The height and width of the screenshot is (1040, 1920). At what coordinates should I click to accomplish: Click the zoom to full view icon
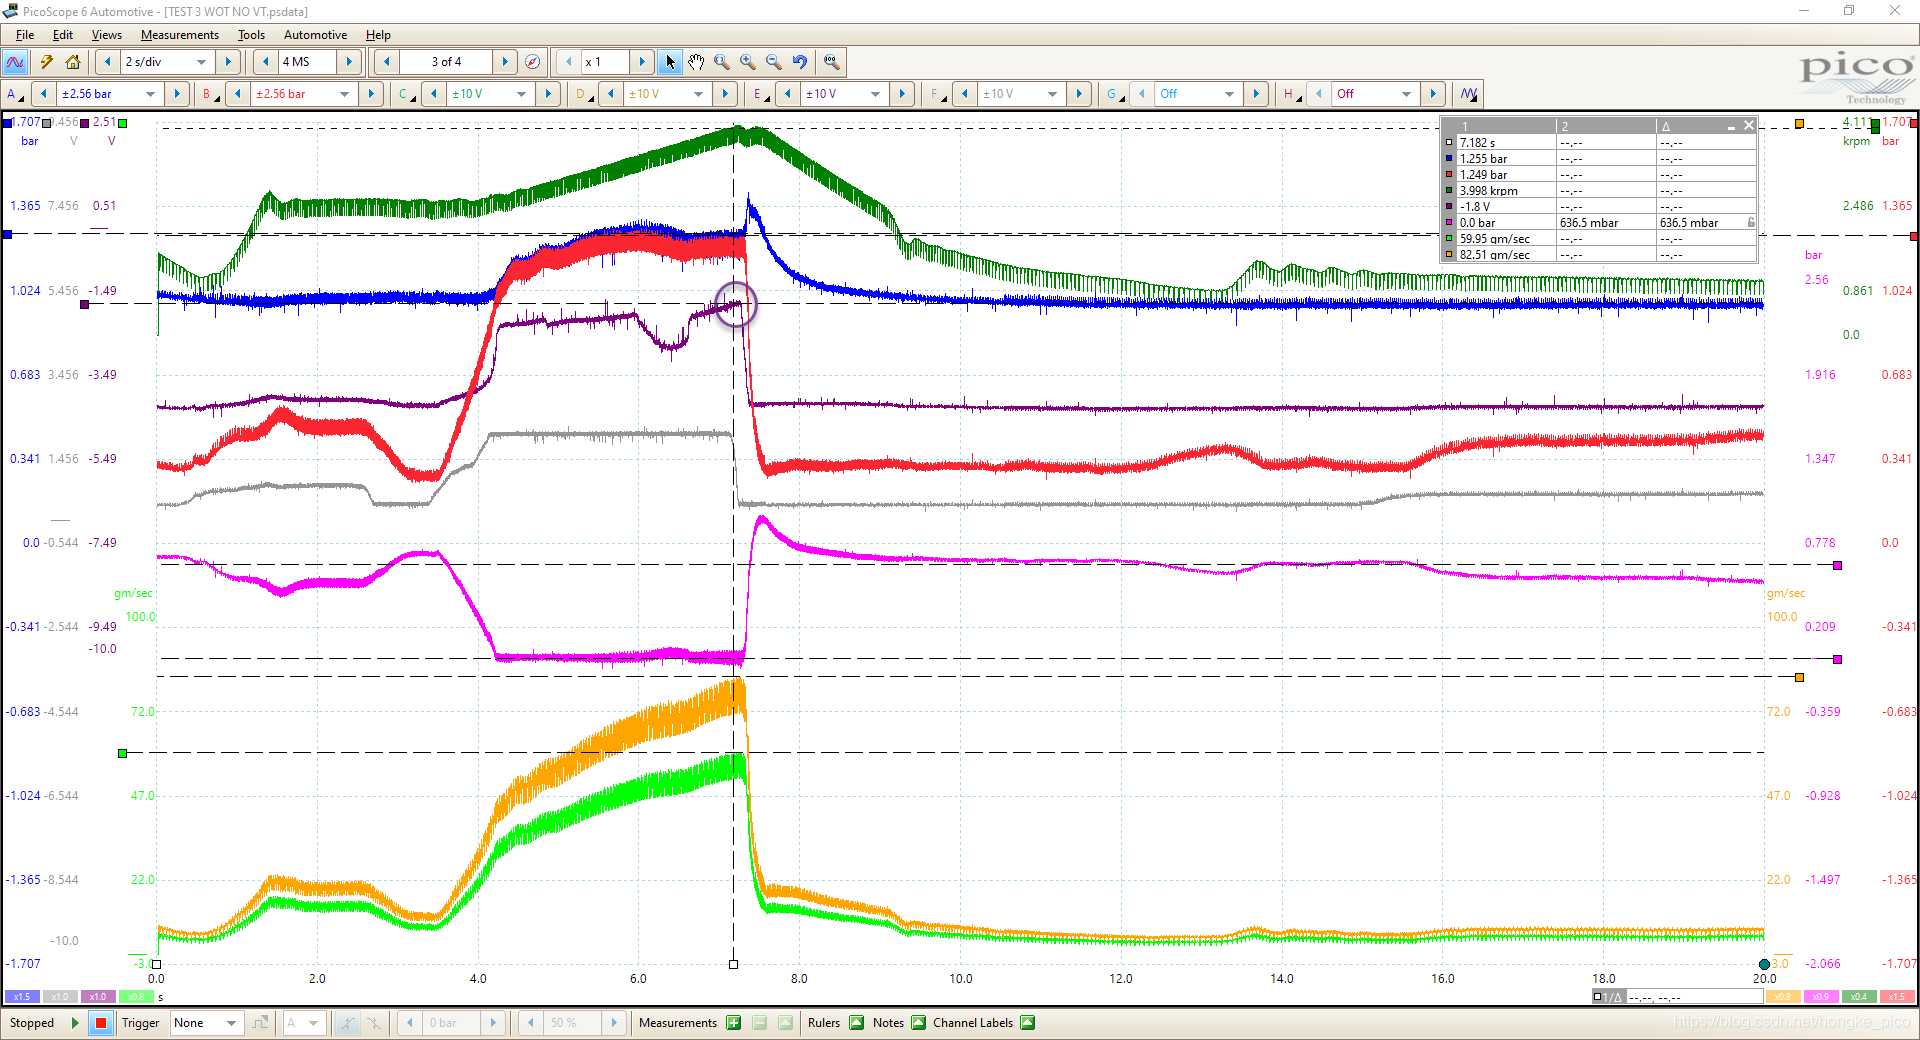click(831, 62)
